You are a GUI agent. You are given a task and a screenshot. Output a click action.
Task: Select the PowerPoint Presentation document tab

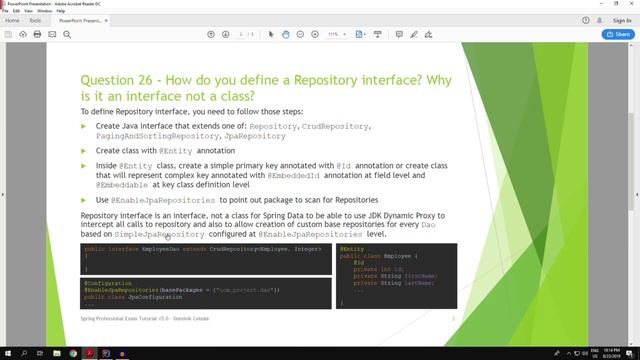coord(80,20)
